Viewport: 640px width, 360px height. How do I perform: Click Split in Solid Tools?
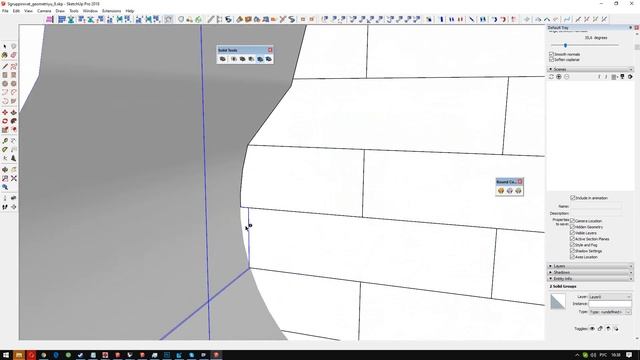[268, 59]
